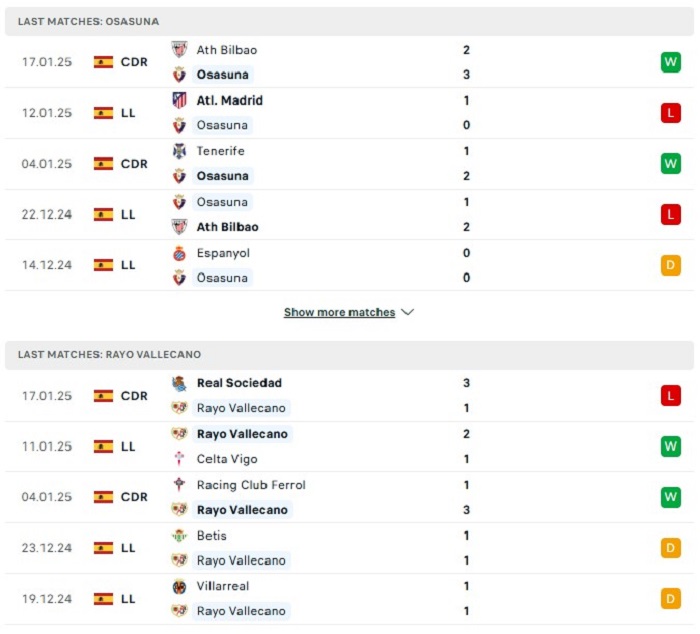Click the Atl. Madrid club crest
This screenshot has height=634, width=700.
(179, 100)
